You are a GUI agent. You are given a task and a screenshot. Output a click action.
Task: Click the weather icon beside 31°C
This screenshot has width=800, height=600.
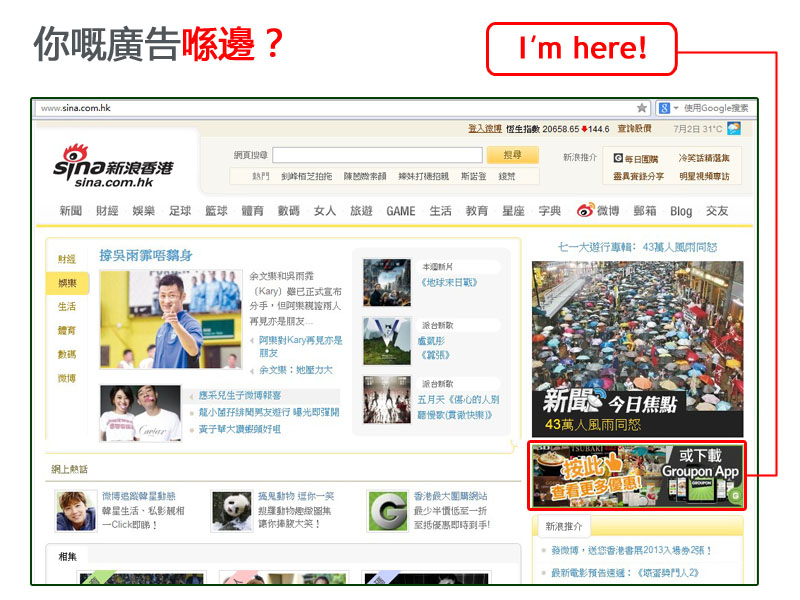(x=734, y=129)
